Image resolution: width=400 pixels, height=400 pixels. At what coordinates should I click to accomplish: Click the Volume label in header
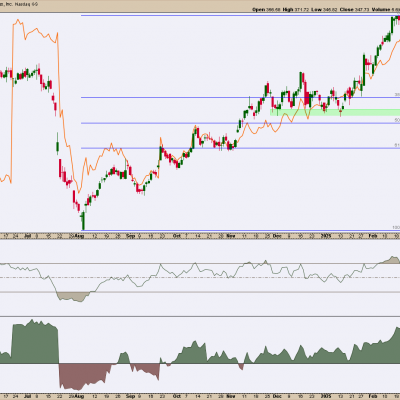[x=381, y=10]
